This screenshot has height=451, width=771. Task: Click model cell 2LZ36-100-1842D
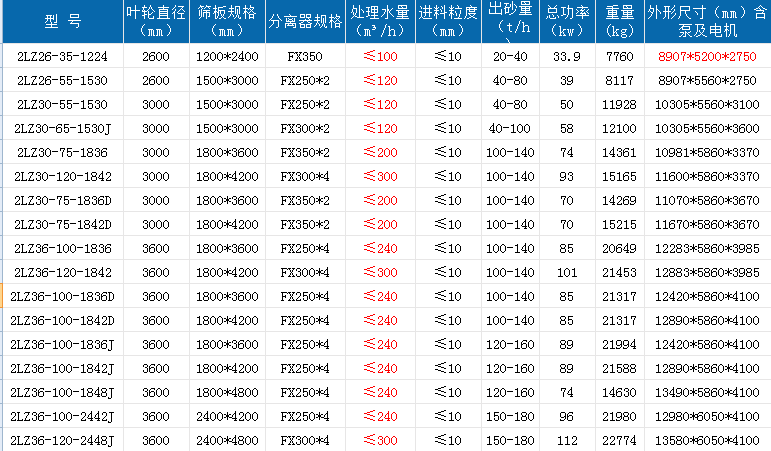click(x=63, y=320)
